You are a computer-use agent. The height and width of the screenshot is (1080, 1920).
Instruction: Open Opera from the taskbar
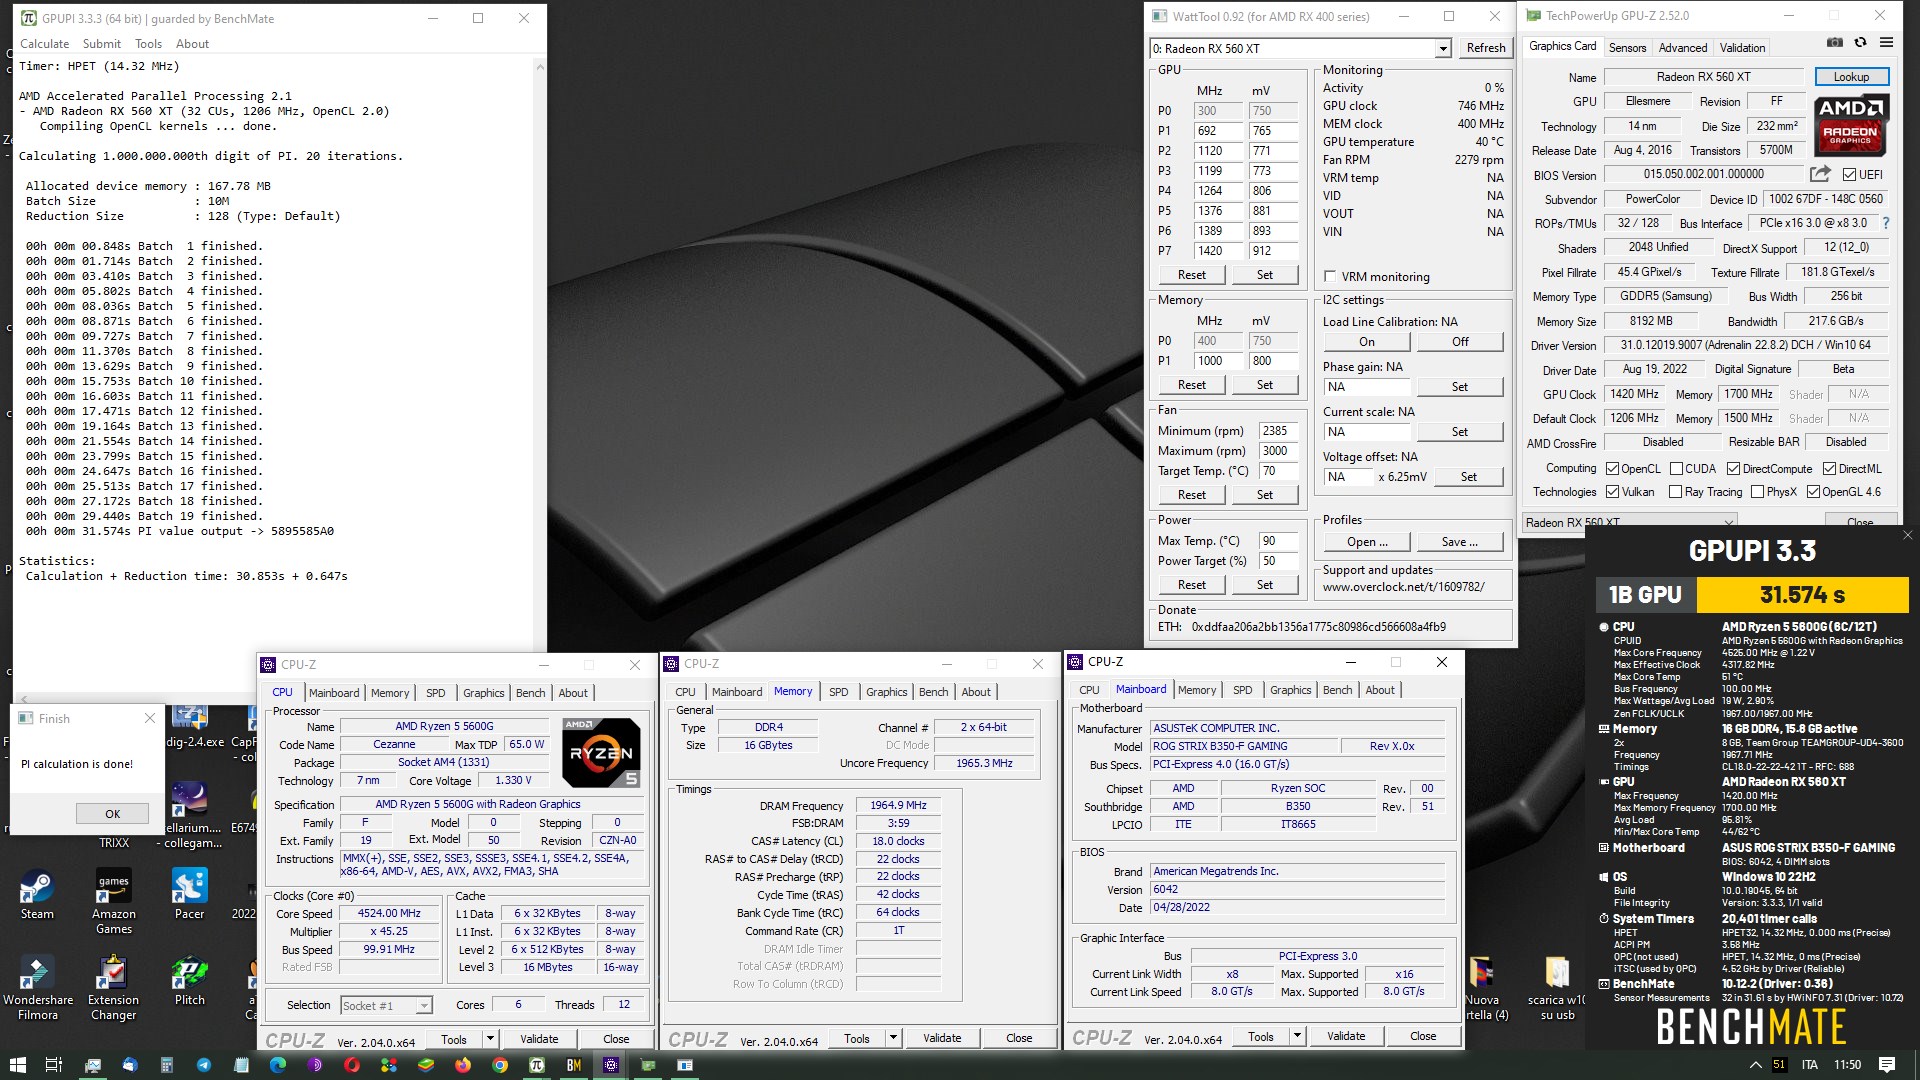(x=352, y=1065)
